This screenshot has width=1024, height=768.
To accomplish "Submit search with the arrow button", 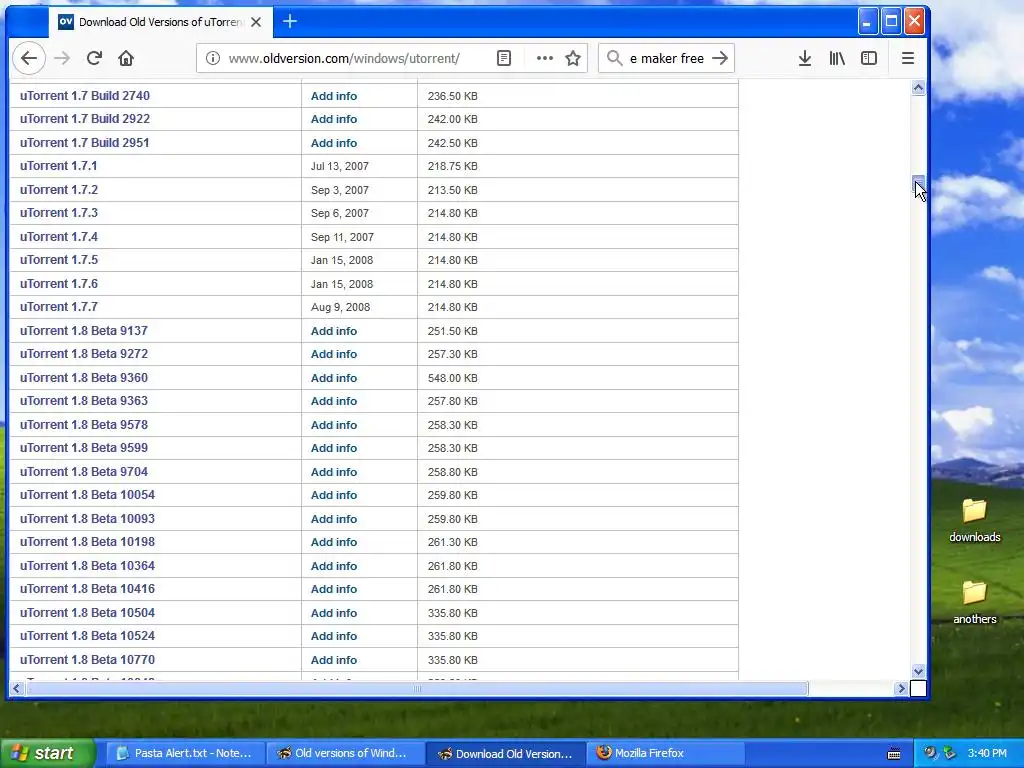I will point(720,58).
